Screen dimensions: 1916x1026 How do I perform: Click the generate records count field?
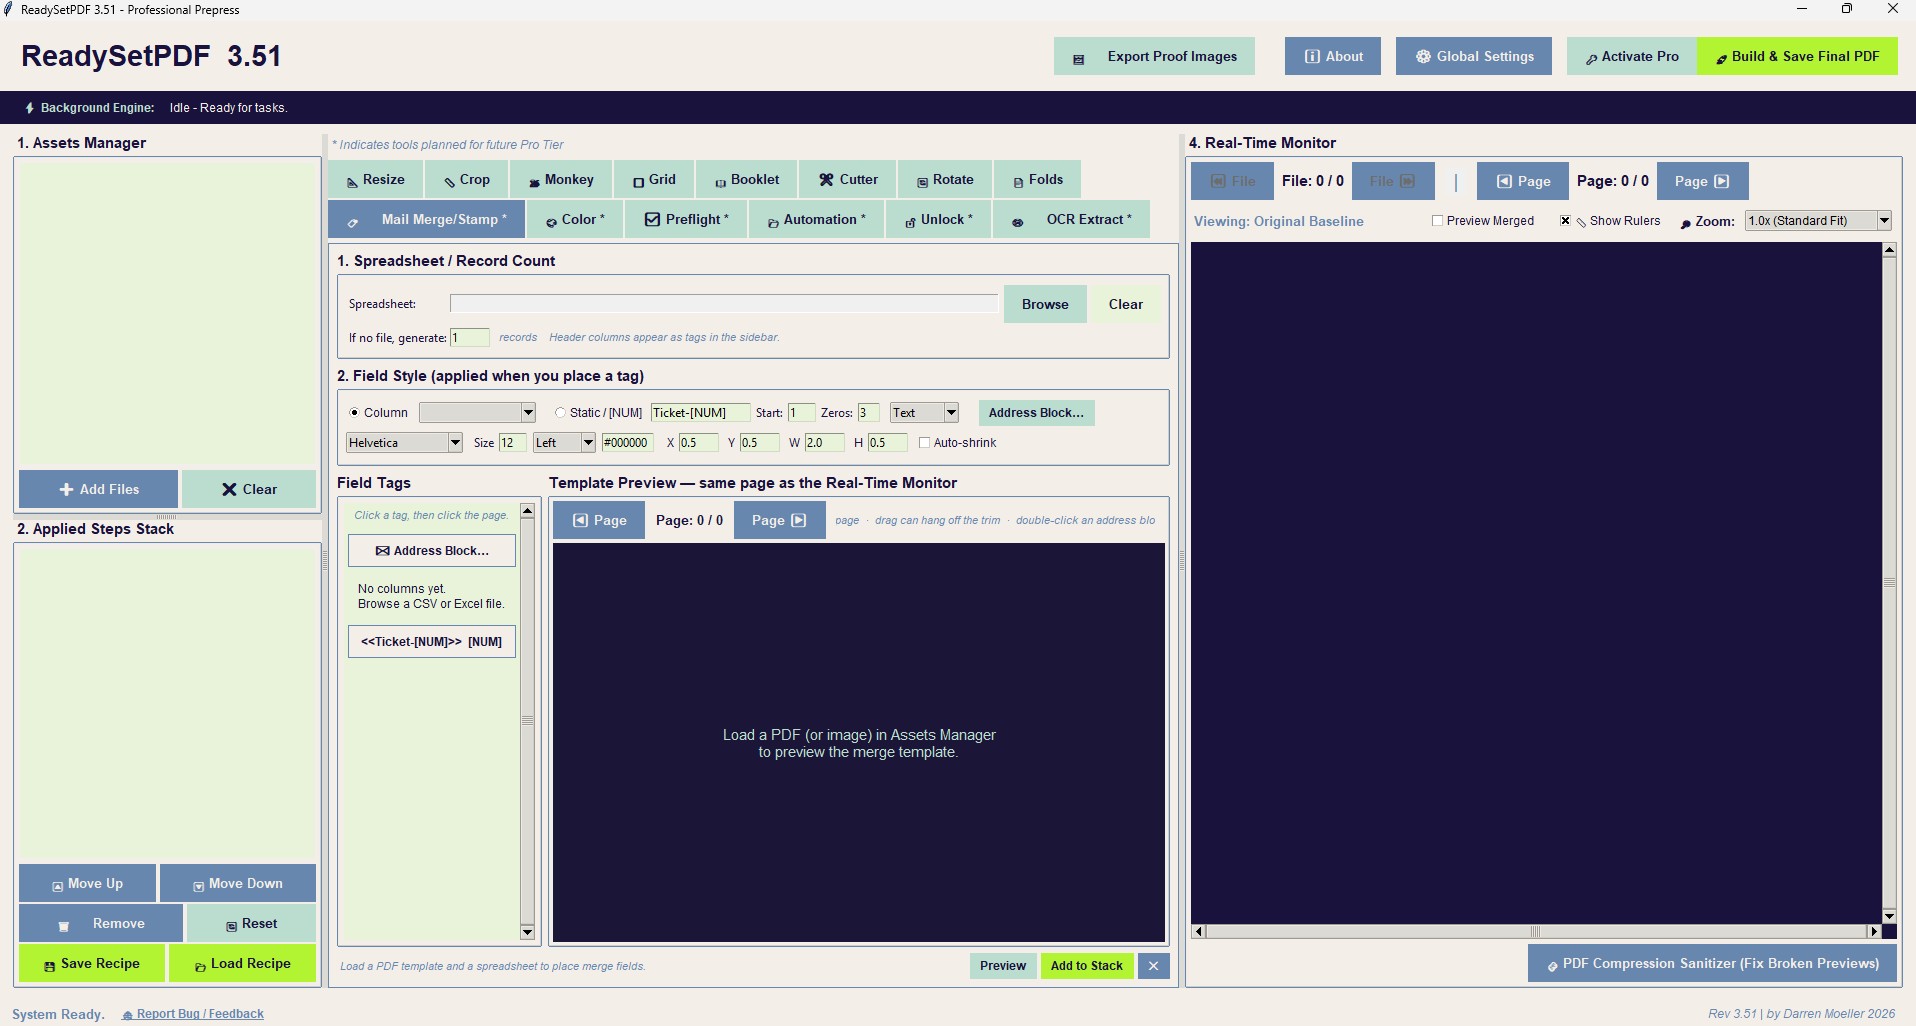click(x=470, y=338)
